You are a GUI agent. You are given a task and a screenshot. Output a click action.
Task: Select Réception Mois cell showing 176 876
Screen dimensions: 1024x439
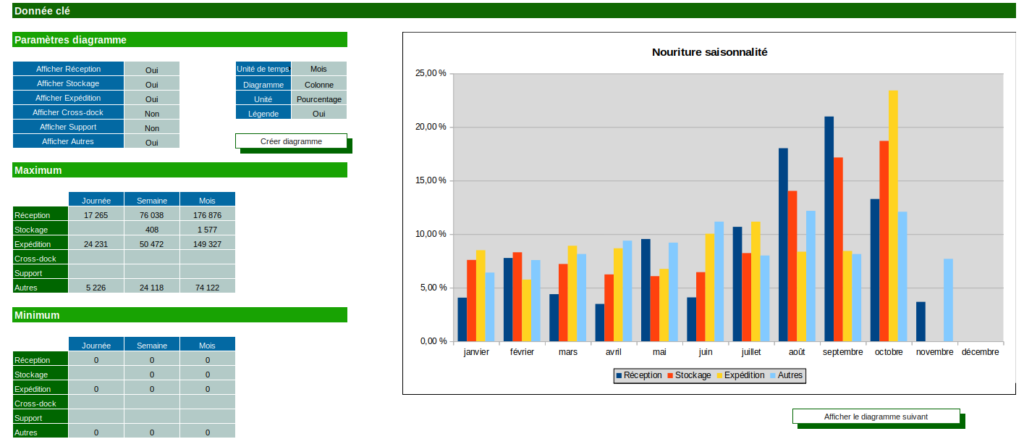pos(207,215)
